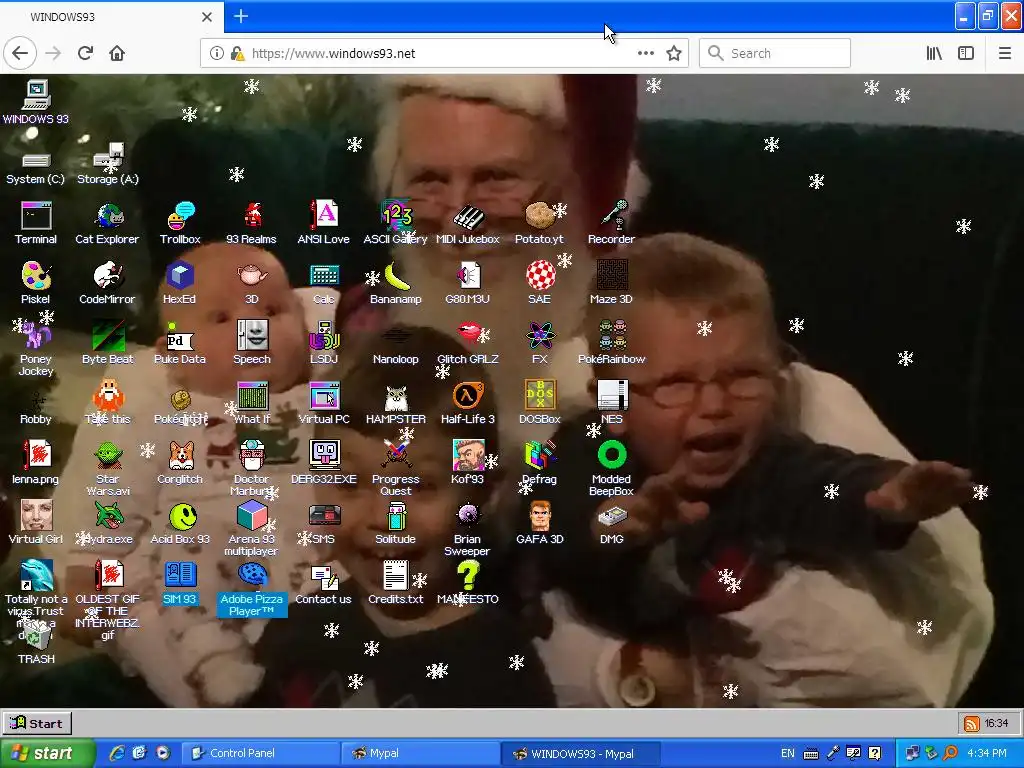Image resolution: width=1024 pixels, height=768 pixels.
Task: Bookmark this page with the star
Action: [674, 54]
